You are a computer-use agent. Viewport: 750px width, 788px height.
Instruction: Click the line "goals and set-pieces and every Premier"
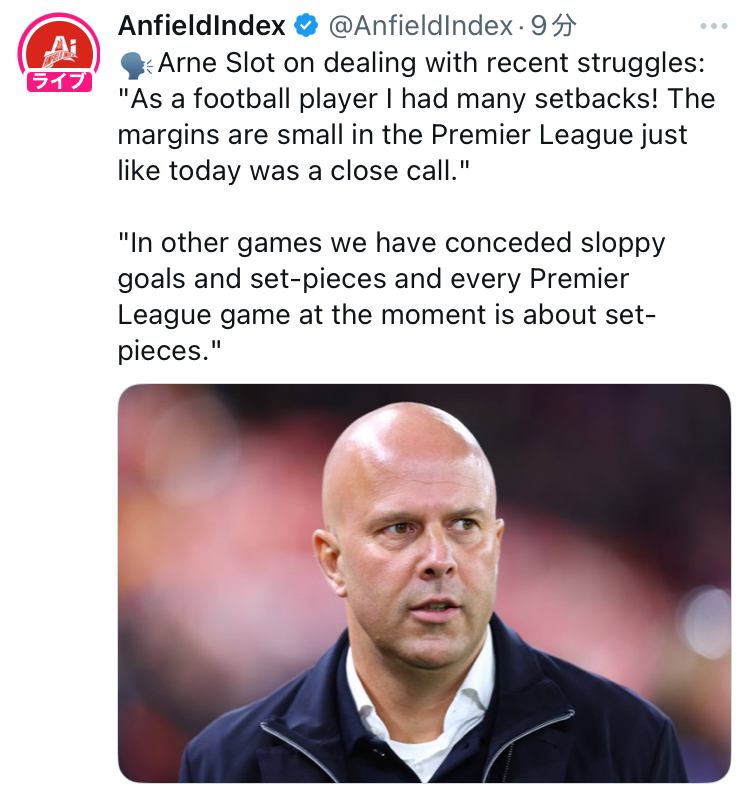coord(372,278)
